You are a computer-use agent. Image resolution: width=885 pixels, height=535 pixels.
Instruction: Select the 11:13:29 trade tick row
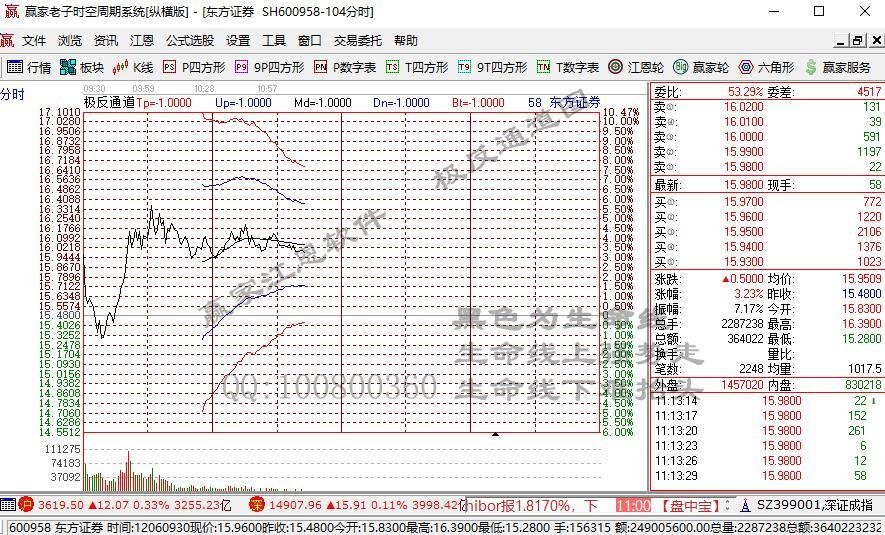point(766,475)
